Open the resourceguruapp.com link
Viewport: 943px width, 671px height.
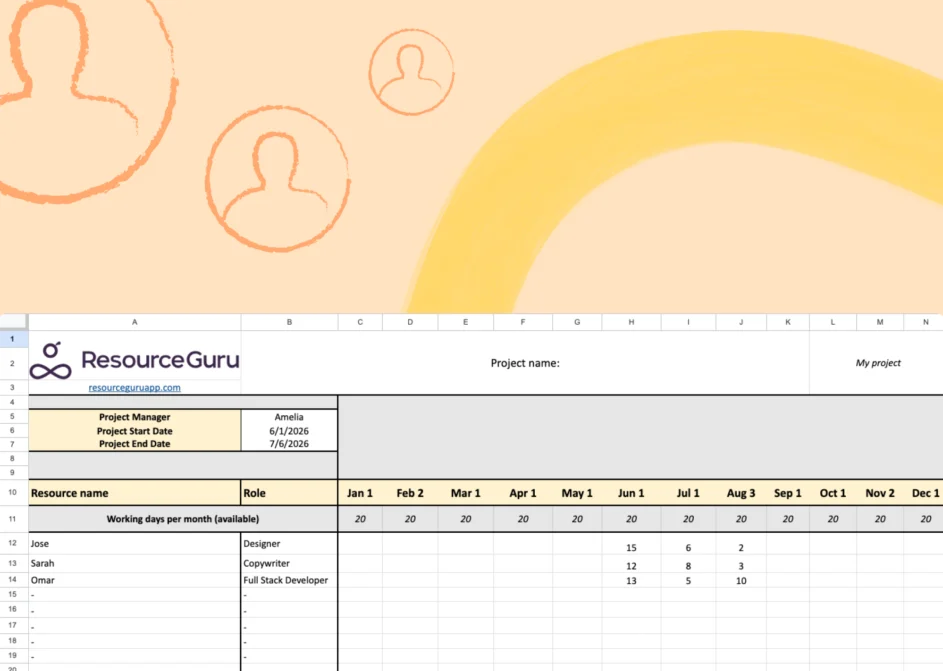(x=135, y=388)
